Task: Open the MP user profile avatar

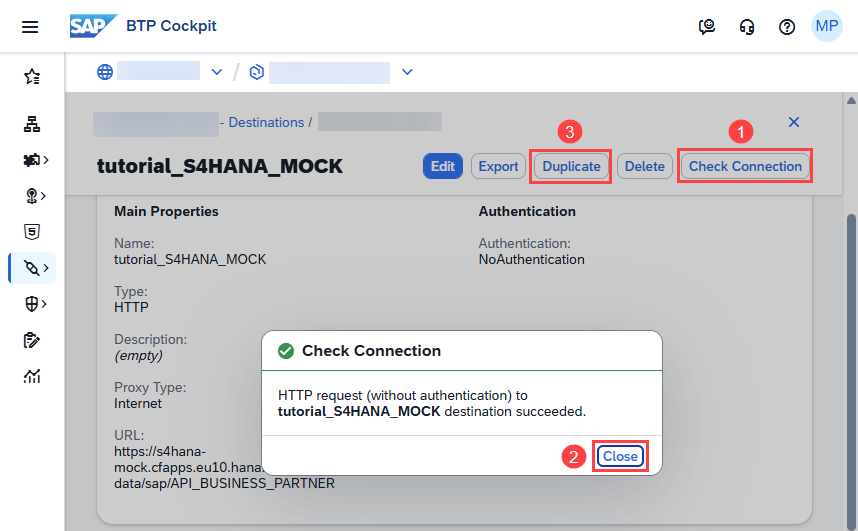Action: pos(826,26)
